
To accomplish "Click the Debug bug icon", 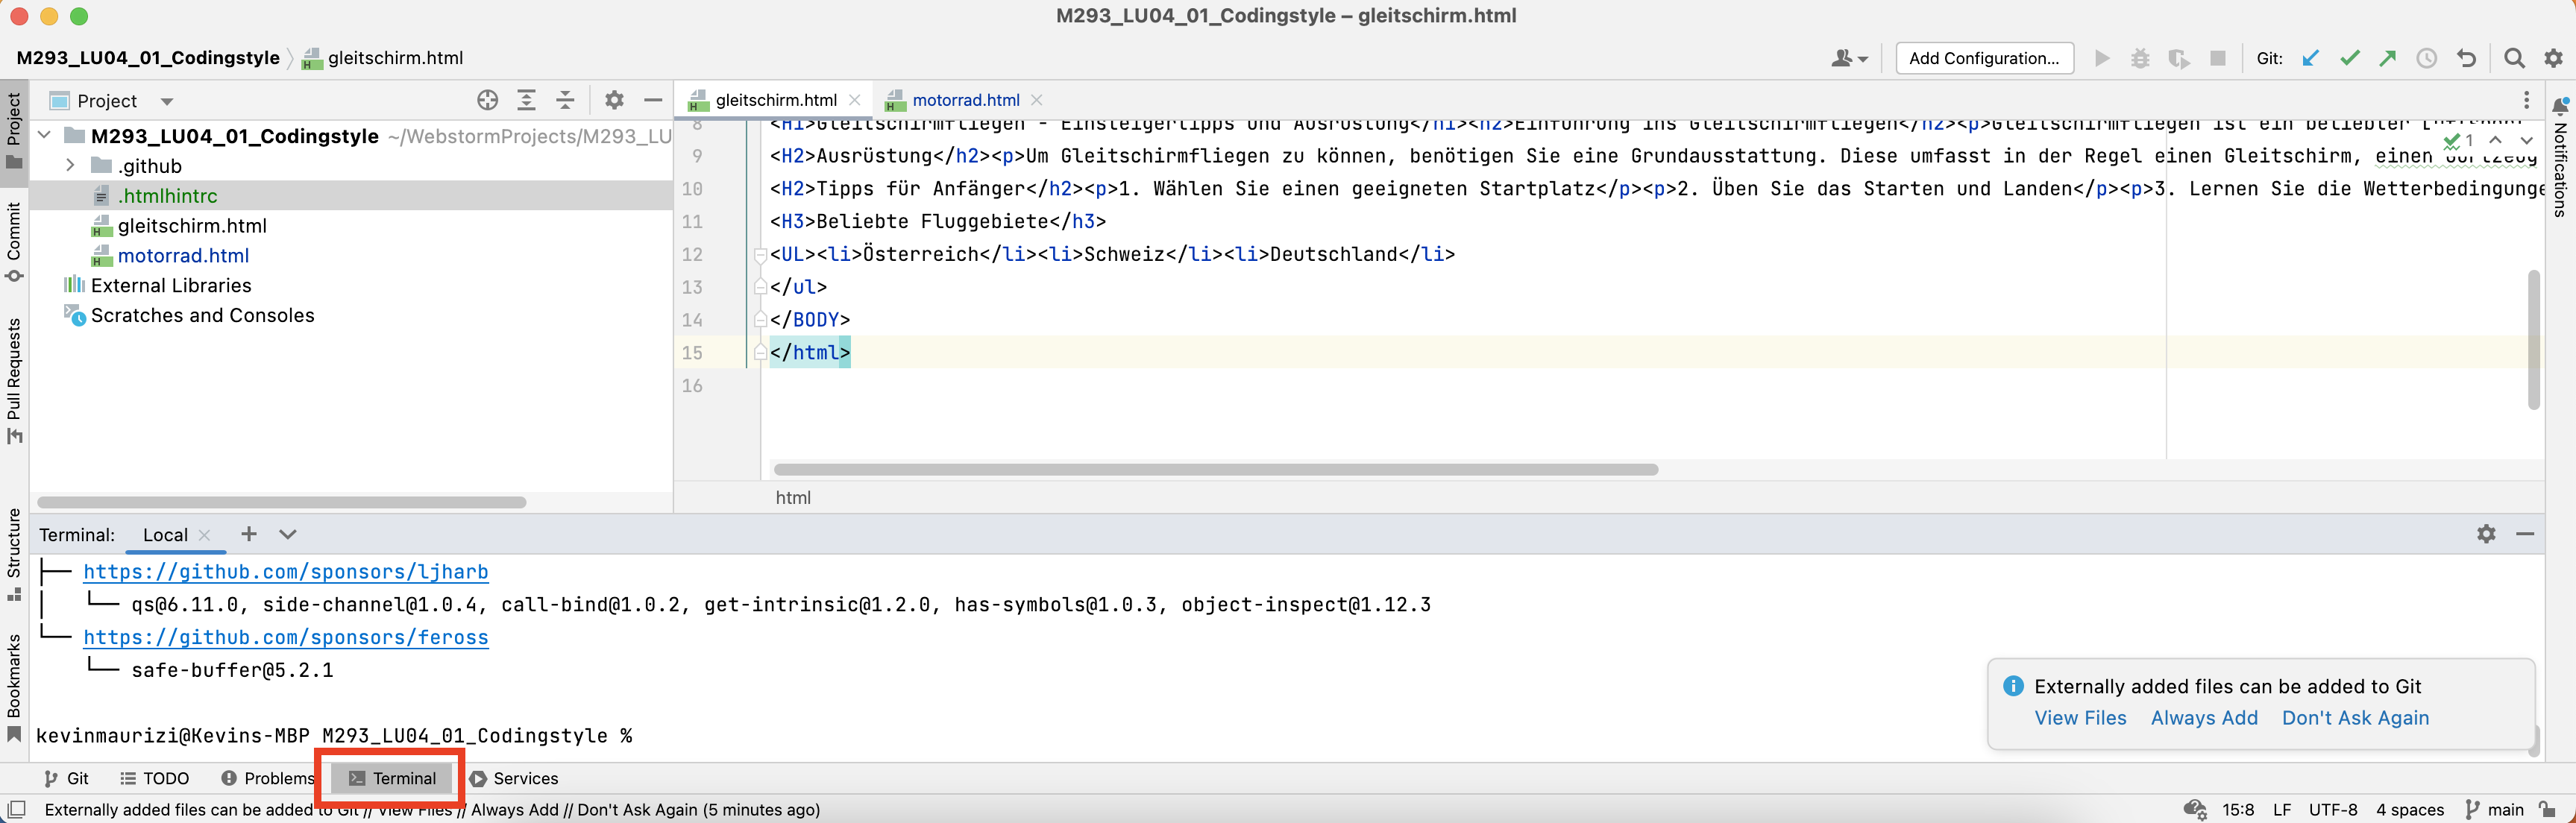I will point(2140,58).
